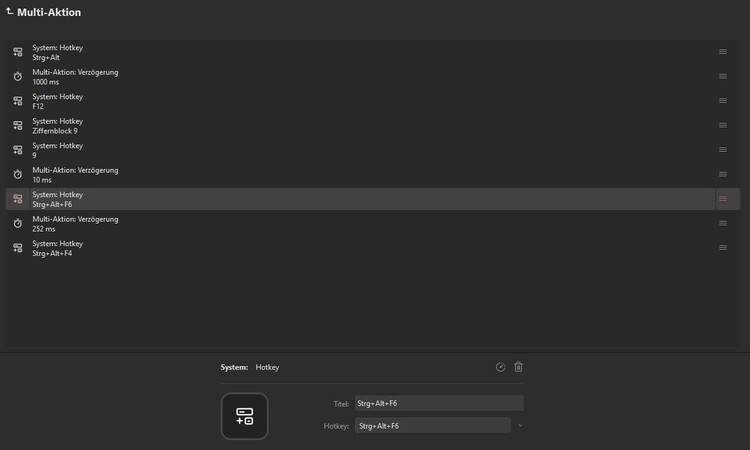Grab the reorder handle of Strg+Alt row
The height and width of the screenshot is (450, 750).
coord(723,52)
